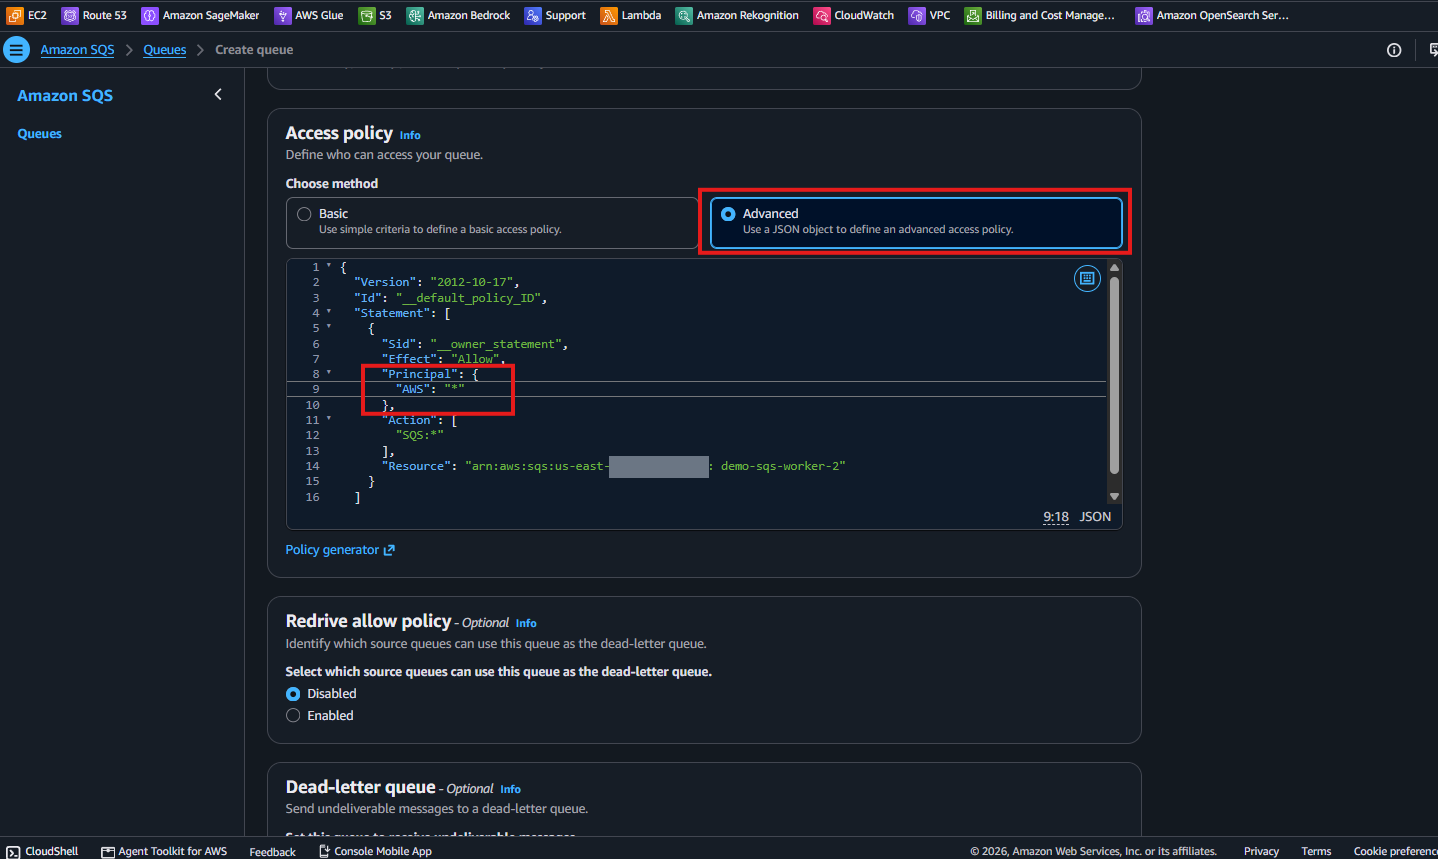Open Support shortcut icon
Screen dimensions: 1438x859
pyautogui.click(x=533, y=15)
